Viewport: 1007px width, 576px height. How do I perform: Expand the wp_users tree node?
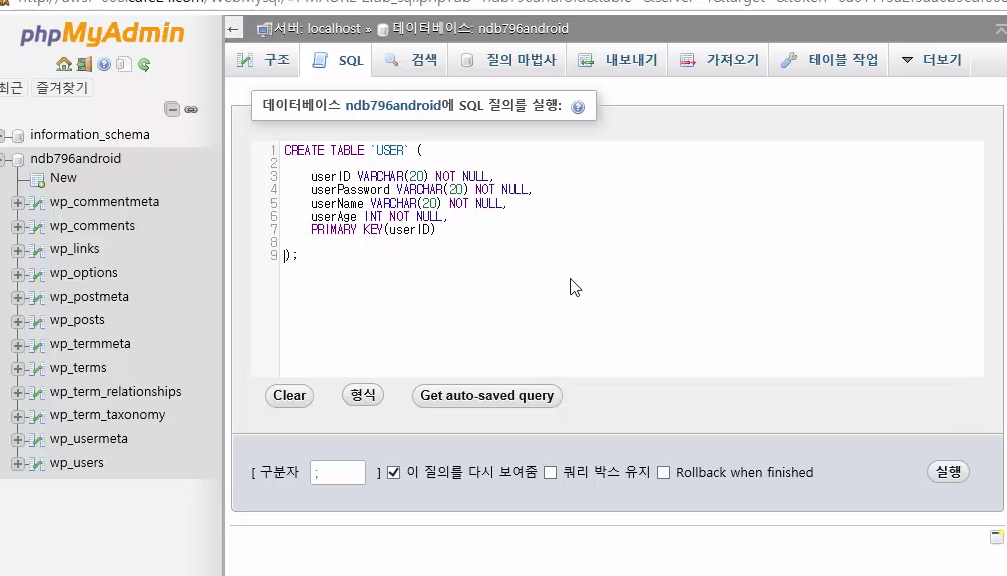point(17,464)
